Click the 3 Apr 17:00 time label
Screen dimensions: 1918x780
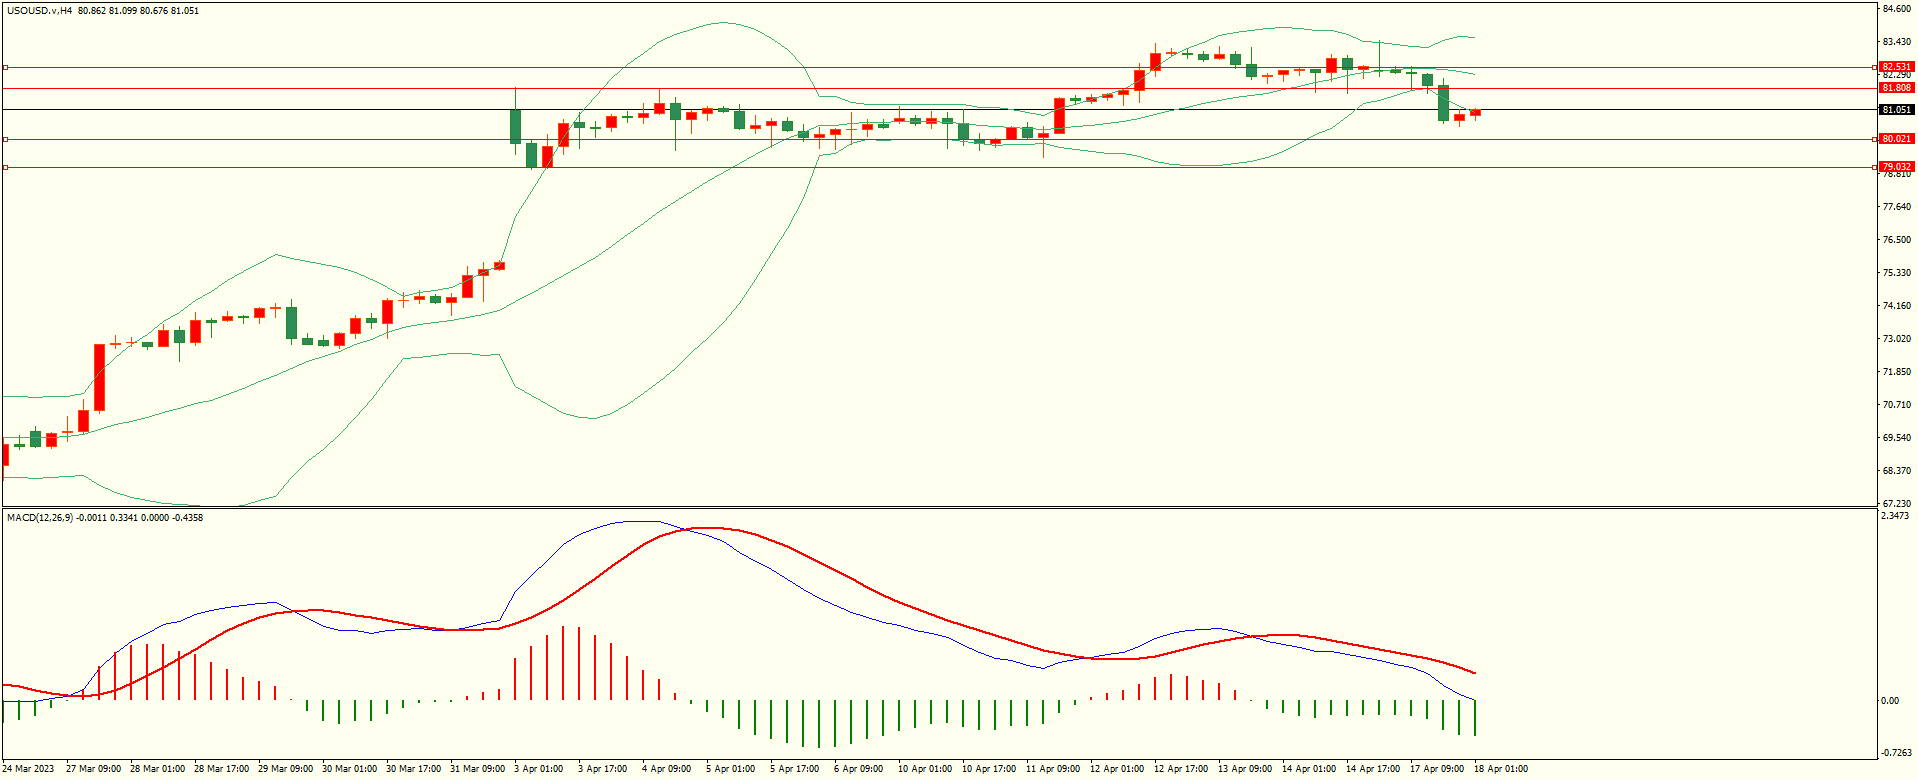click(x=603, y=769)
